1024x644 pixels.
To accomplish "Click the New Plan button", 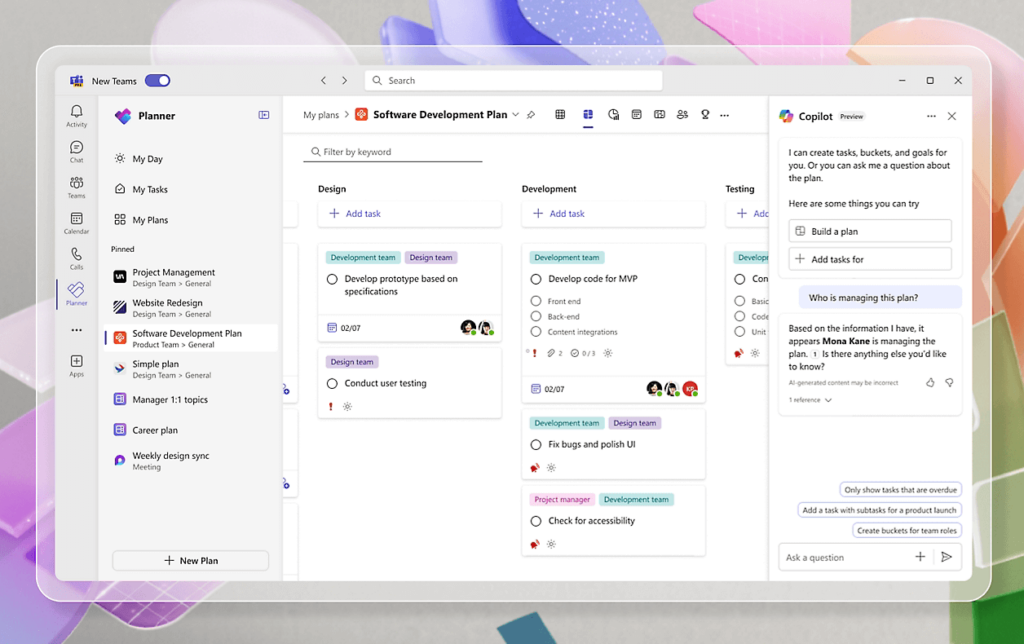I will coord(191,560).
